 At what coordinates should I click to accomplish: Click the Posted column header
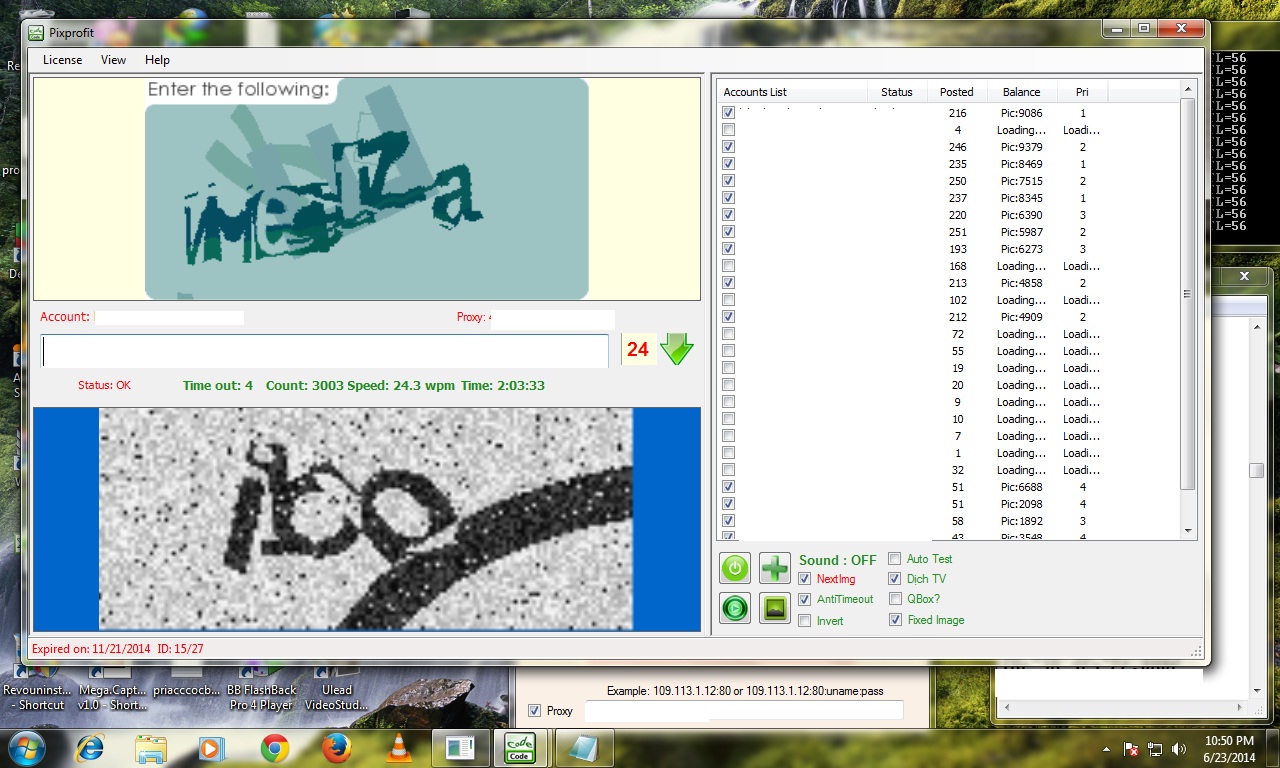coord(956,92)
